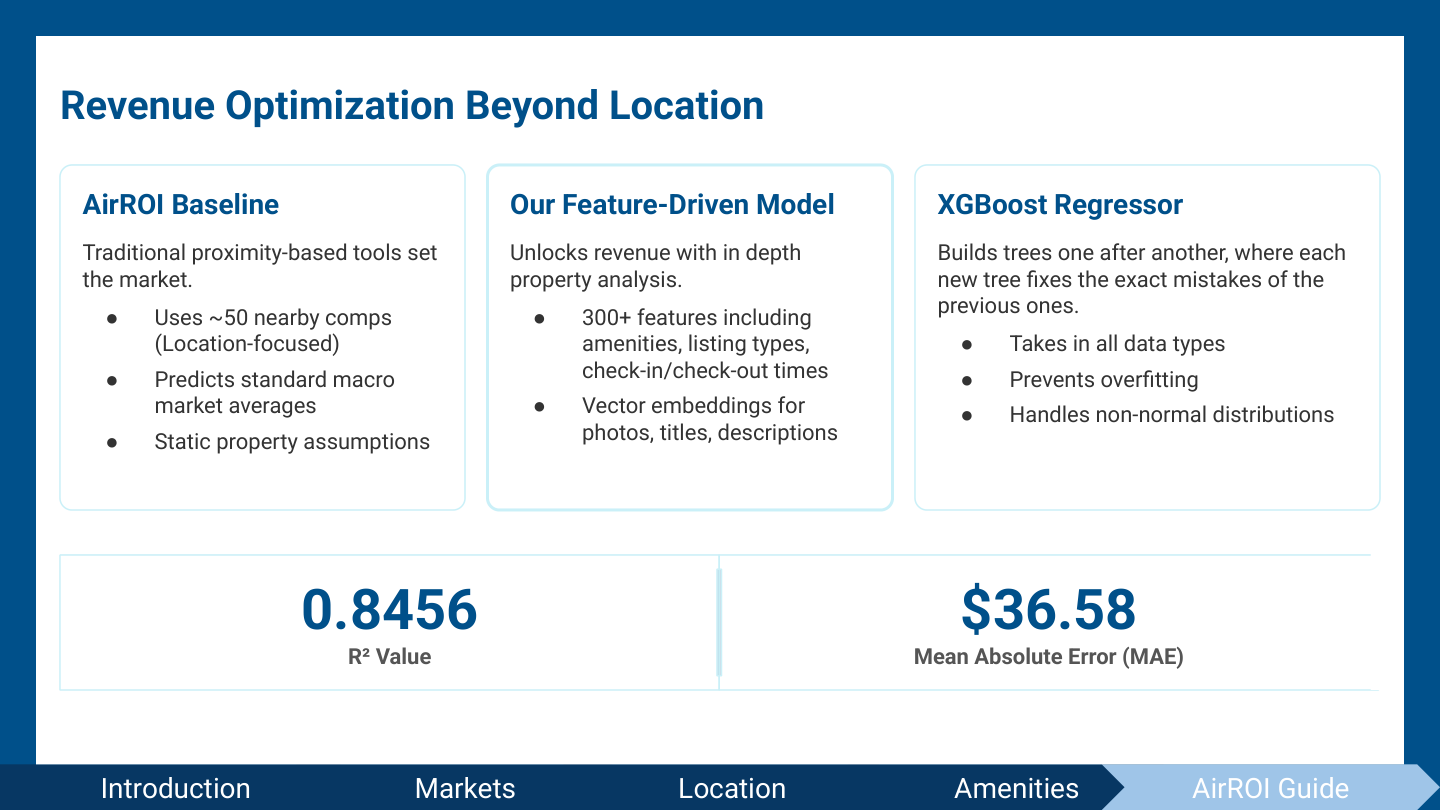Click bullet 'Prevents overfitting'
This screenshot has height=810, width=1440.
(x=1104, y=380)
